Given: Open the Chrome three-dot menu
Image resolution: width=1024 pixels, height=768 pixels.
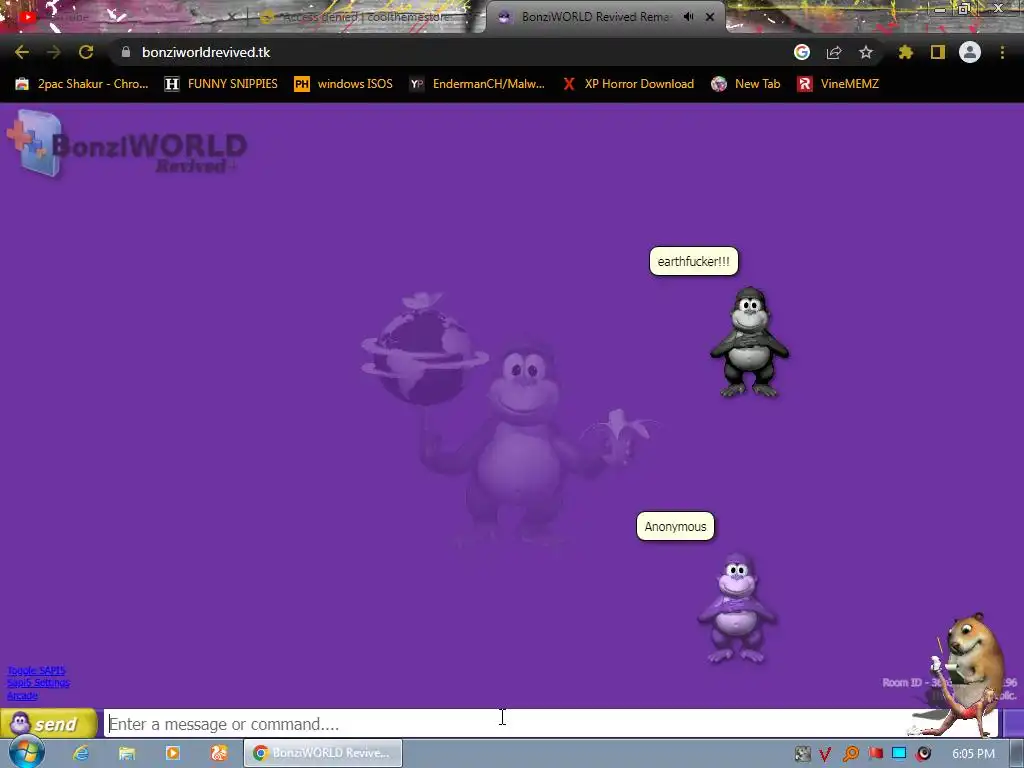Looking at the screenshot, I should click(1002, 52).
